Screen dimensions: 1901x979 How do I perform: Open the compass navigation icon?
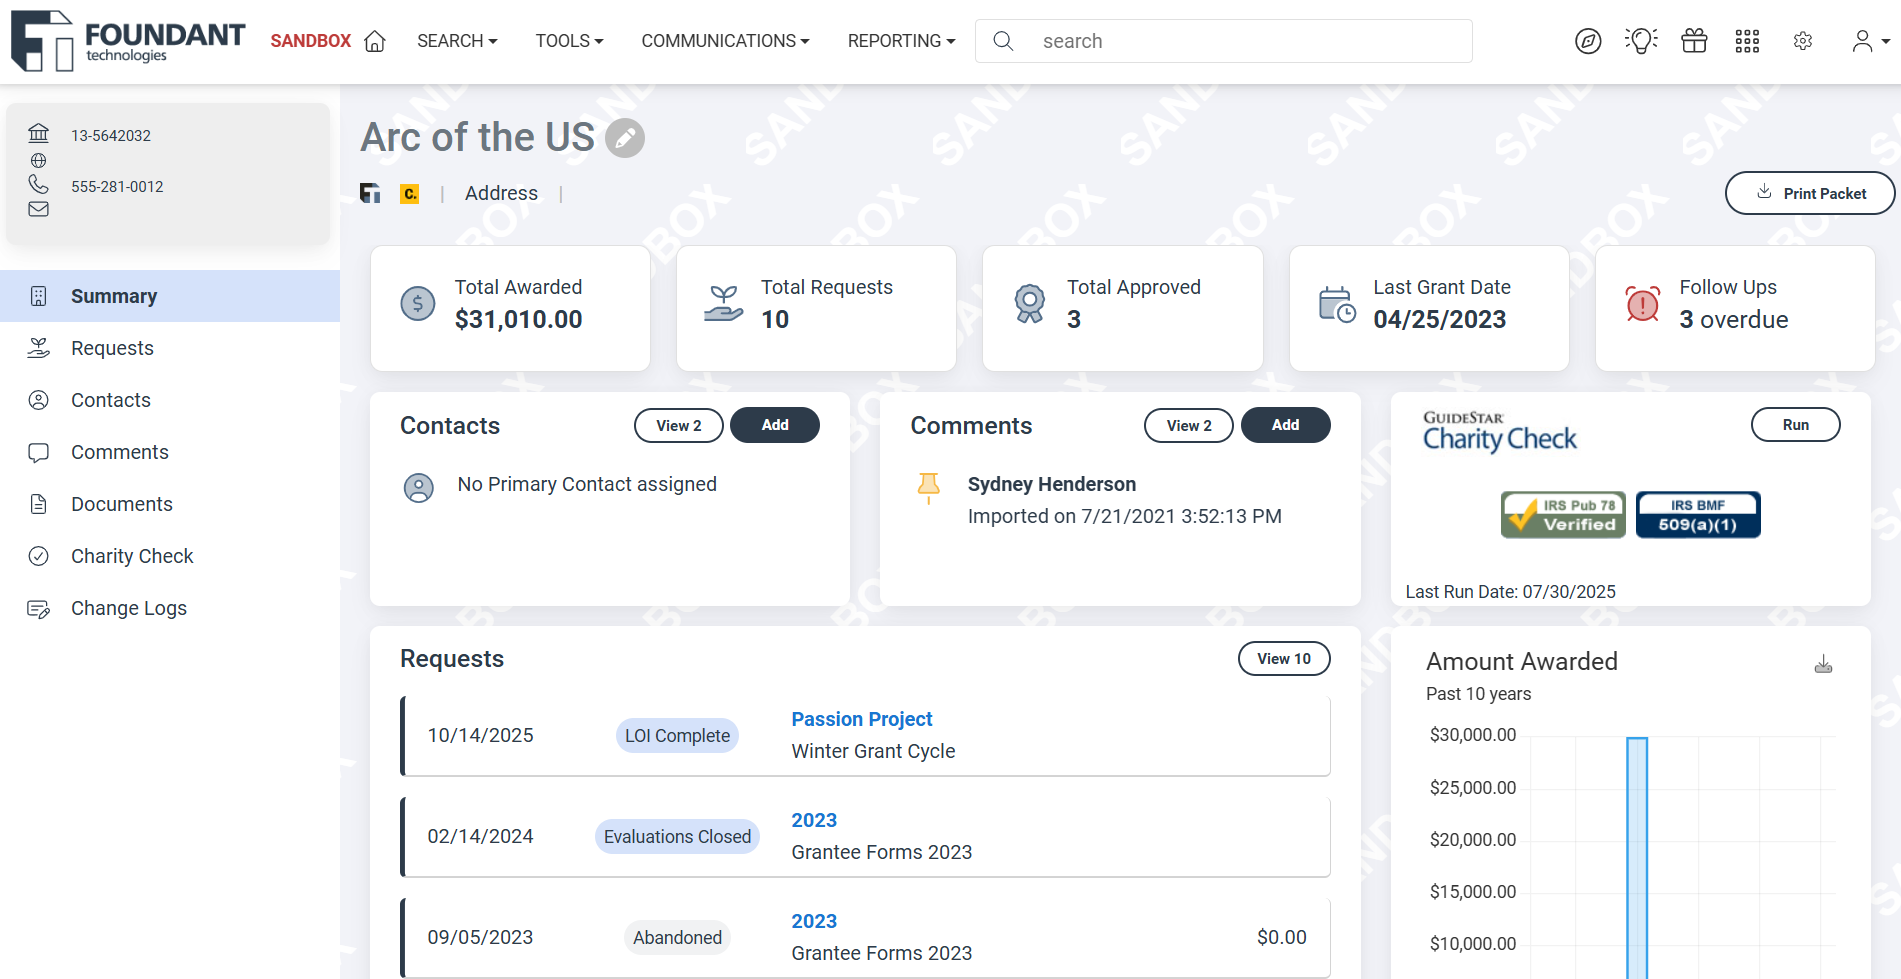pos(1588,41)
